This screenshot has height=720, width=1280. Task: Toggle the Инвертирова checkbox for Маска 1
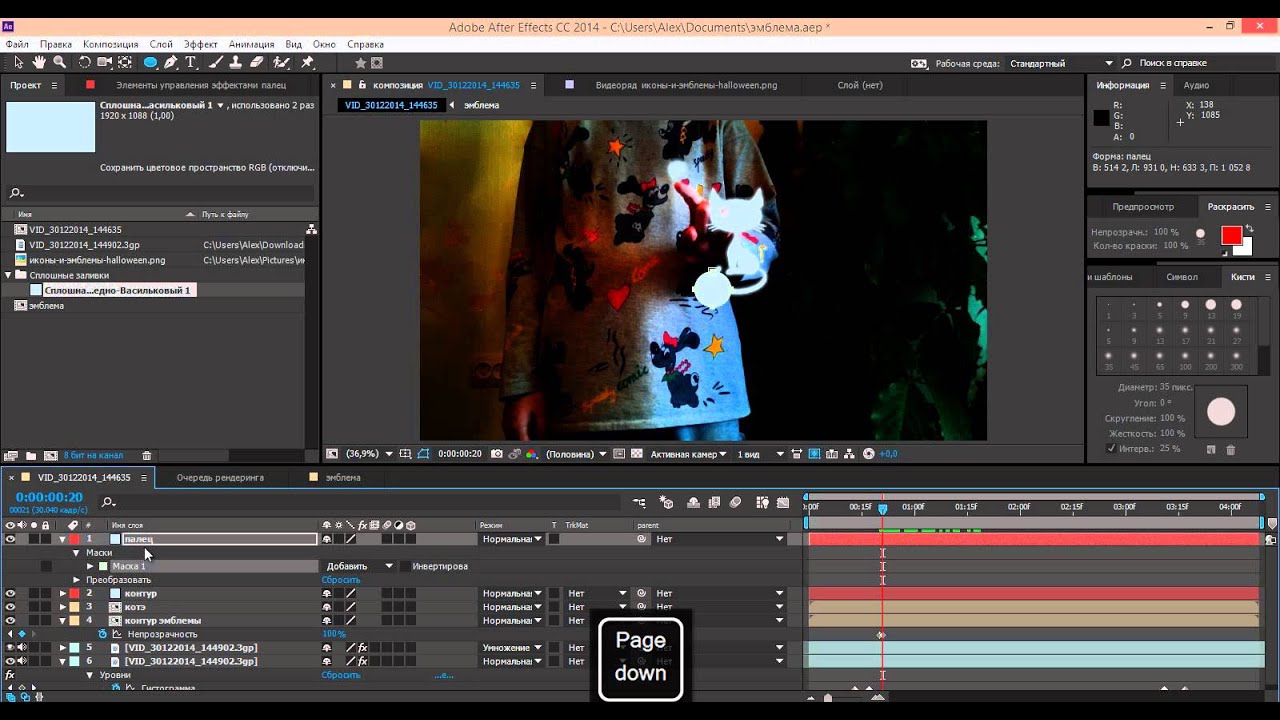click(x=404, y=566)
